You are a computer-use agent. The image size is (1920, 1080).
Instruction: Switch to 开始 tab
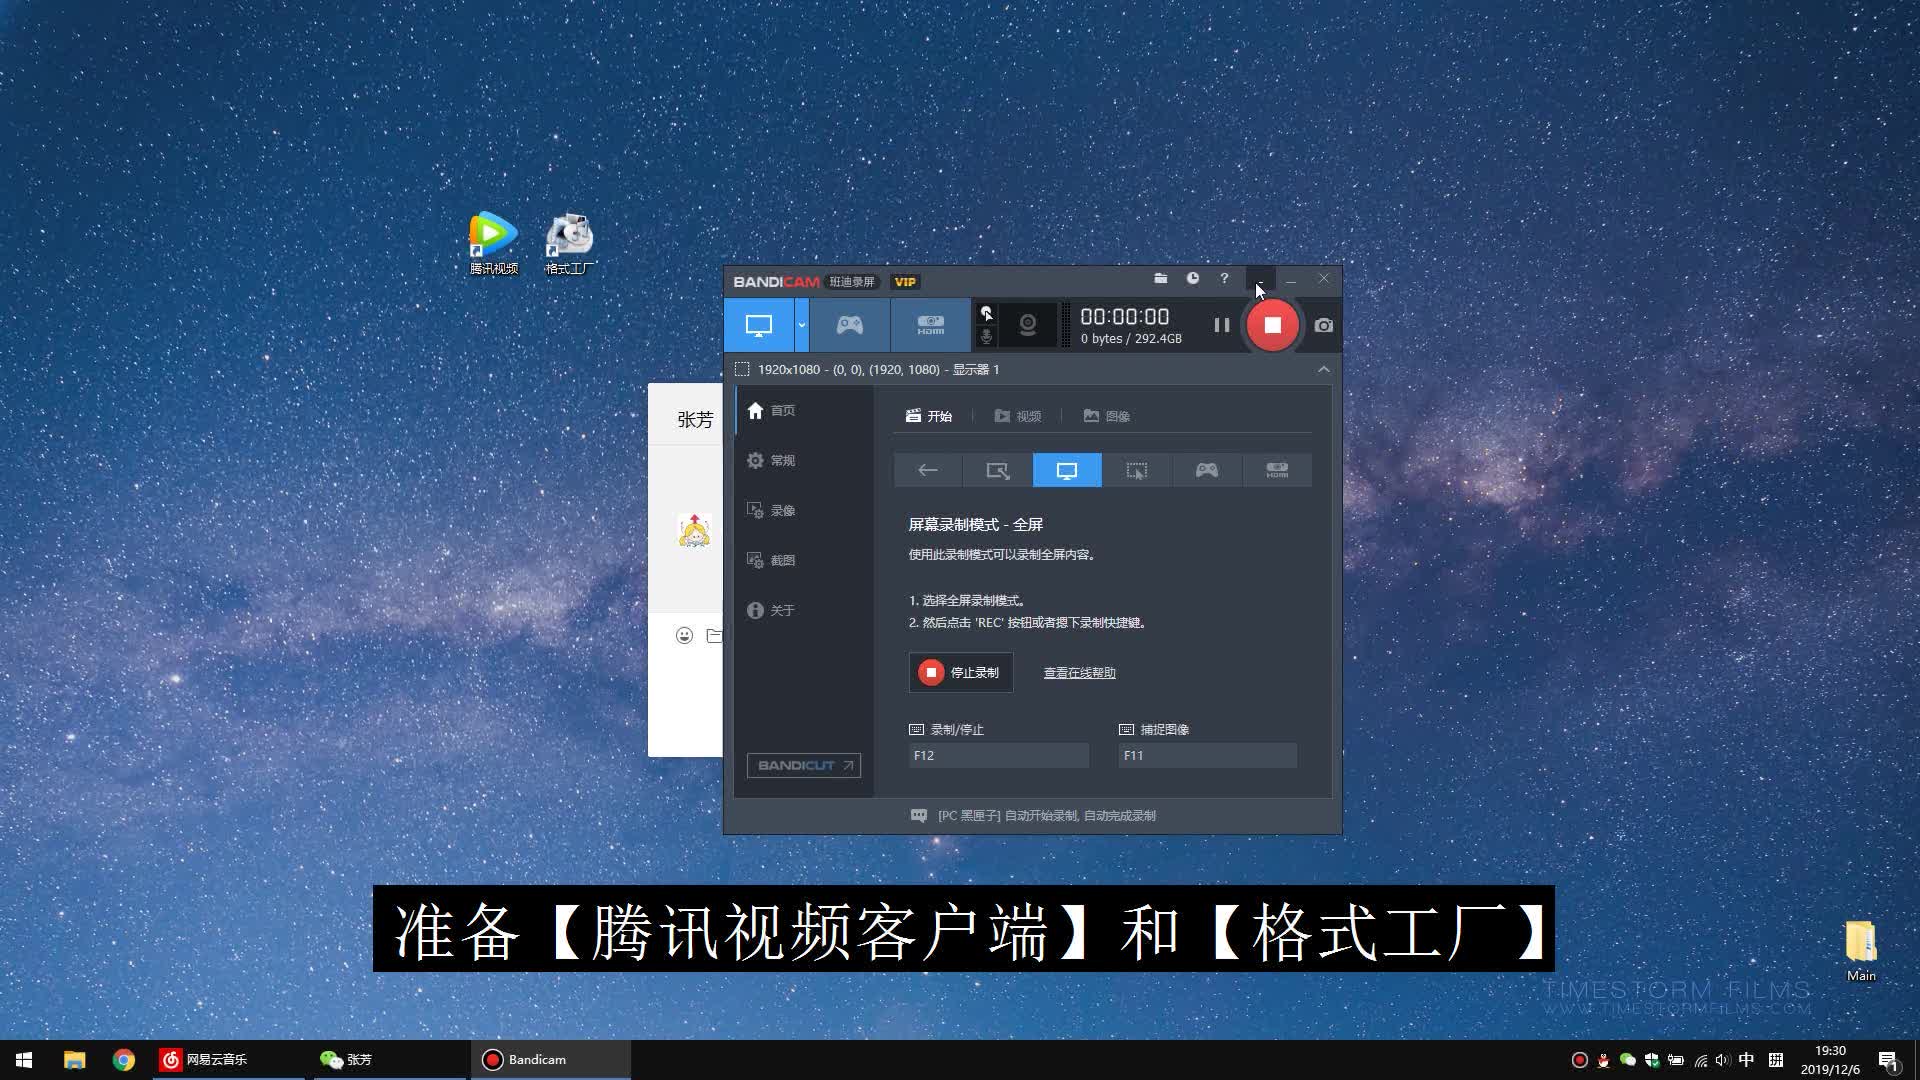point(929,416)
